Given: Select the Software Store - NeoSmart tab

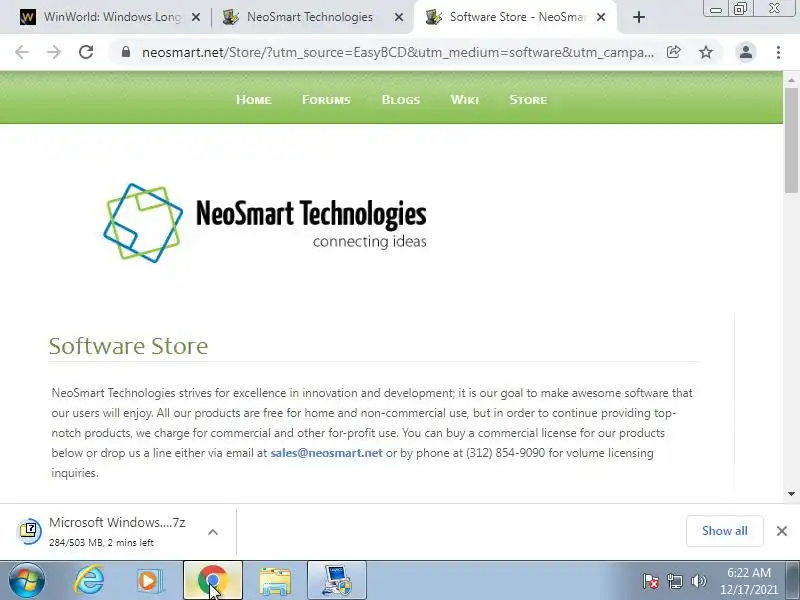Looking at the screenshot, I should click(513, 17).
